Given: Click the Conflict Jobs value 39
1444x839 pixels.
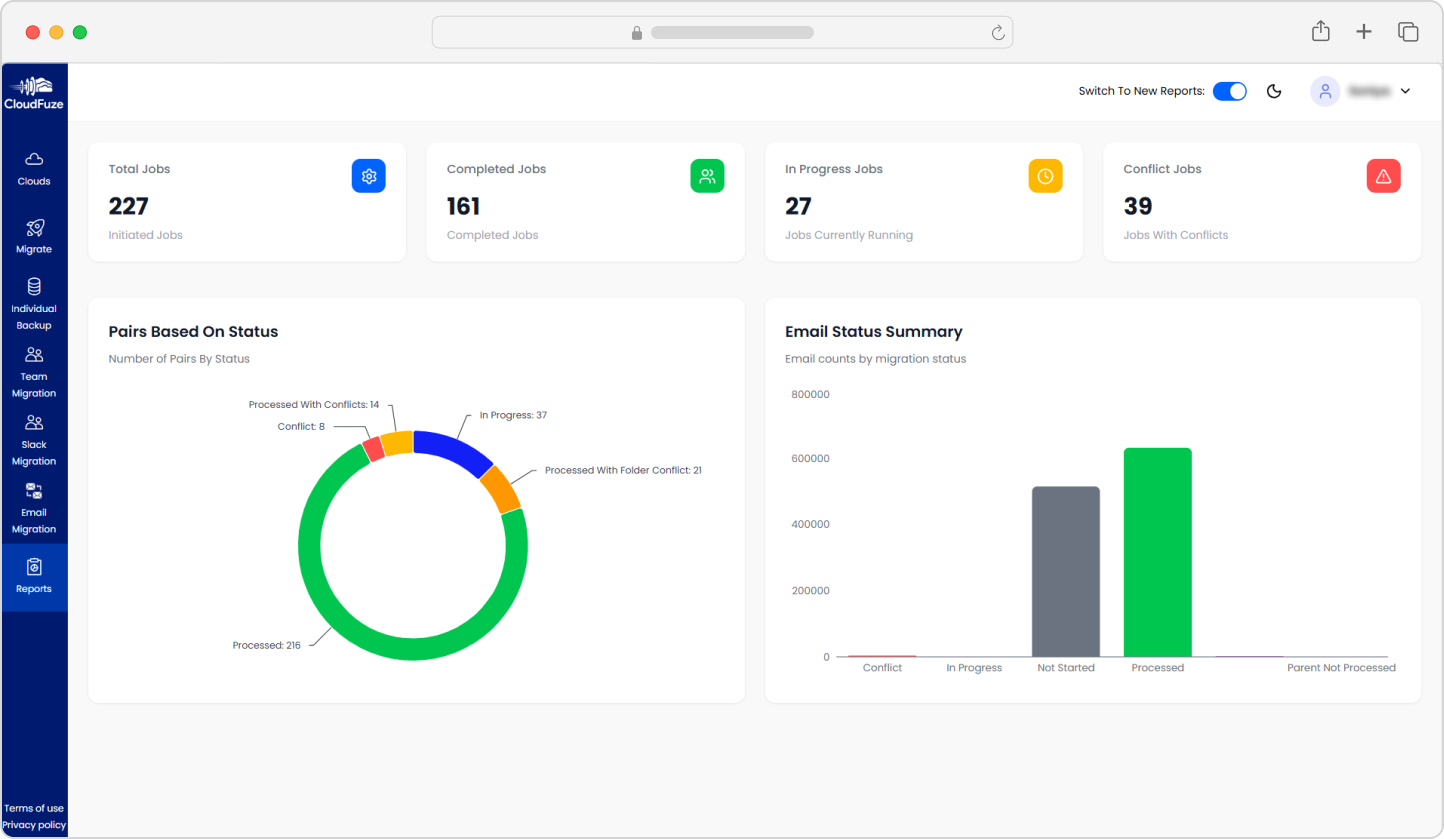Looking at the screenshot, I should tap(1138, 206).
